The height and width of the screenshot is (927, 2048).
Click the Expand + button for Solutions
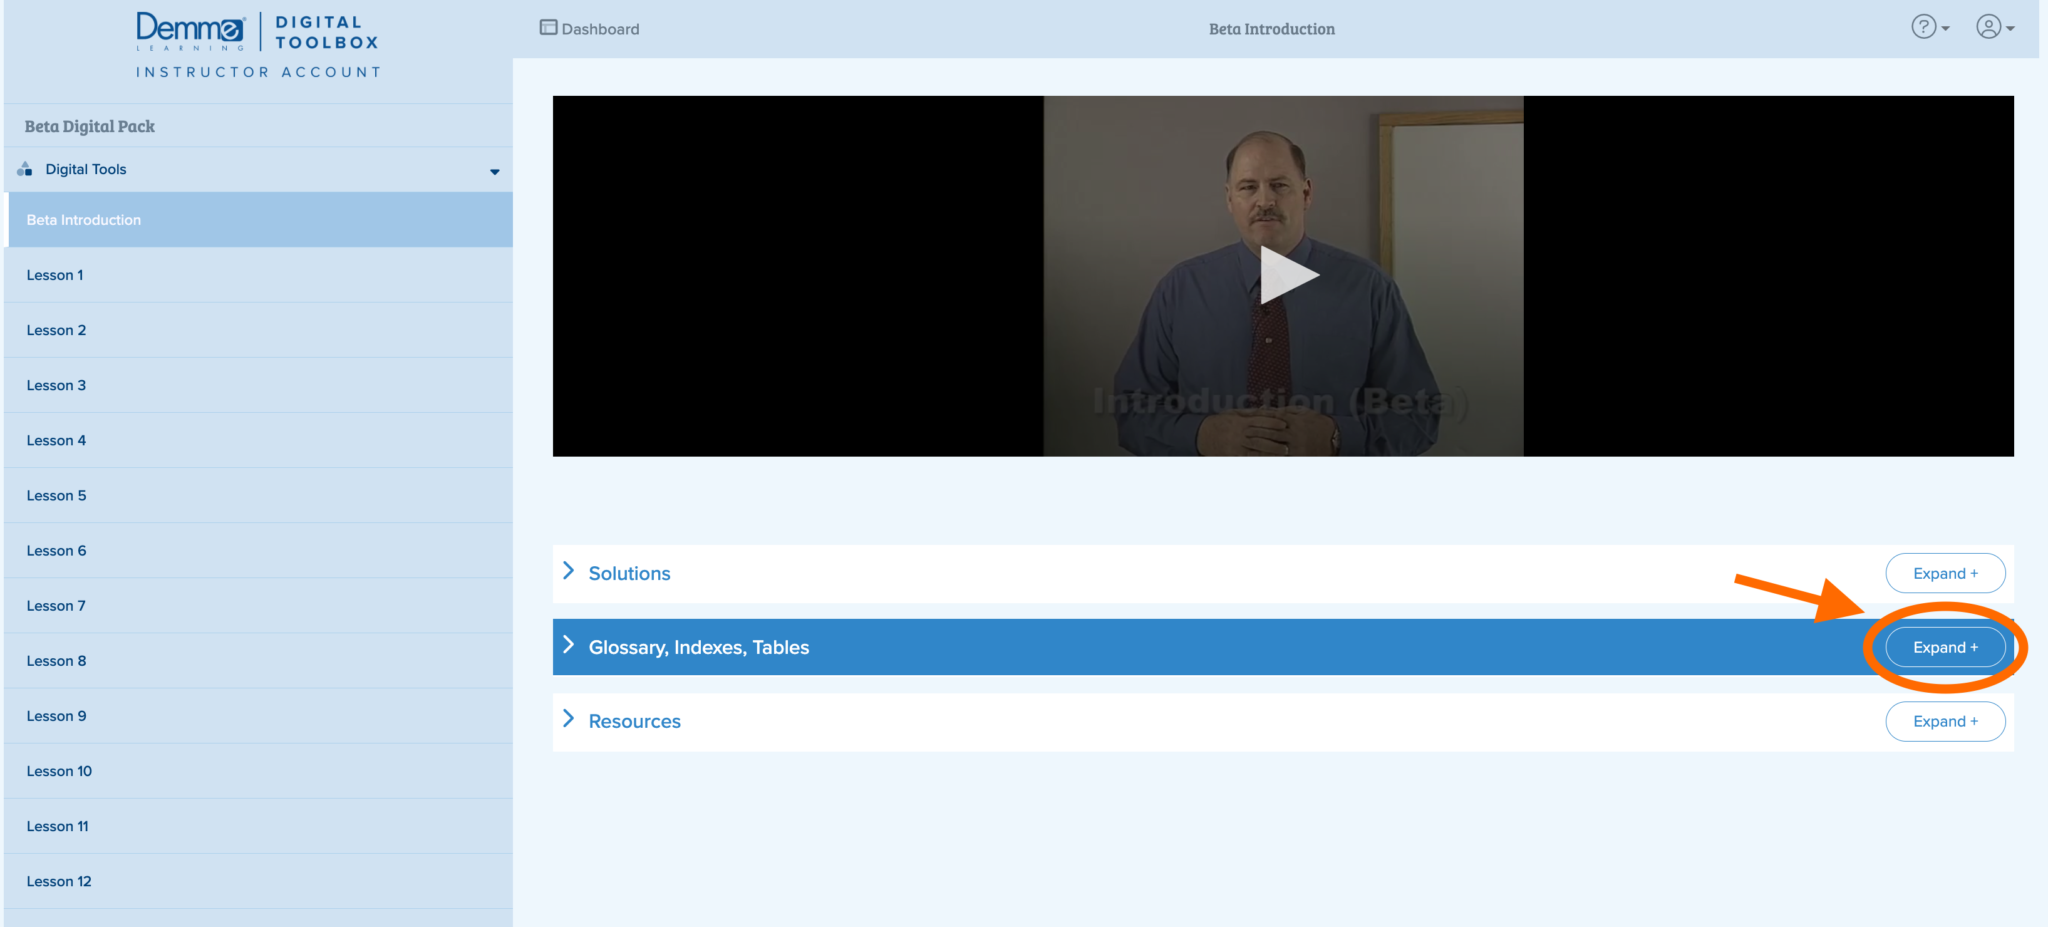1944,573
